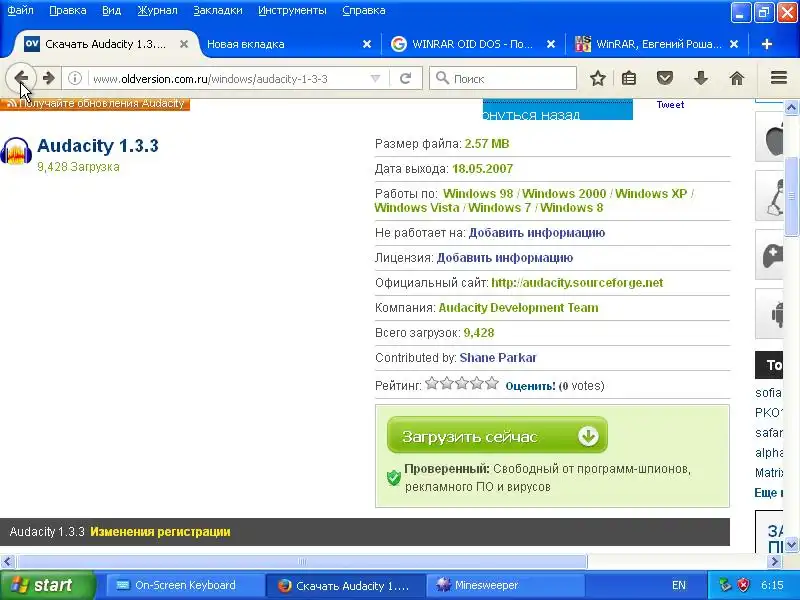Open the Справка menu

coord(364,10)
